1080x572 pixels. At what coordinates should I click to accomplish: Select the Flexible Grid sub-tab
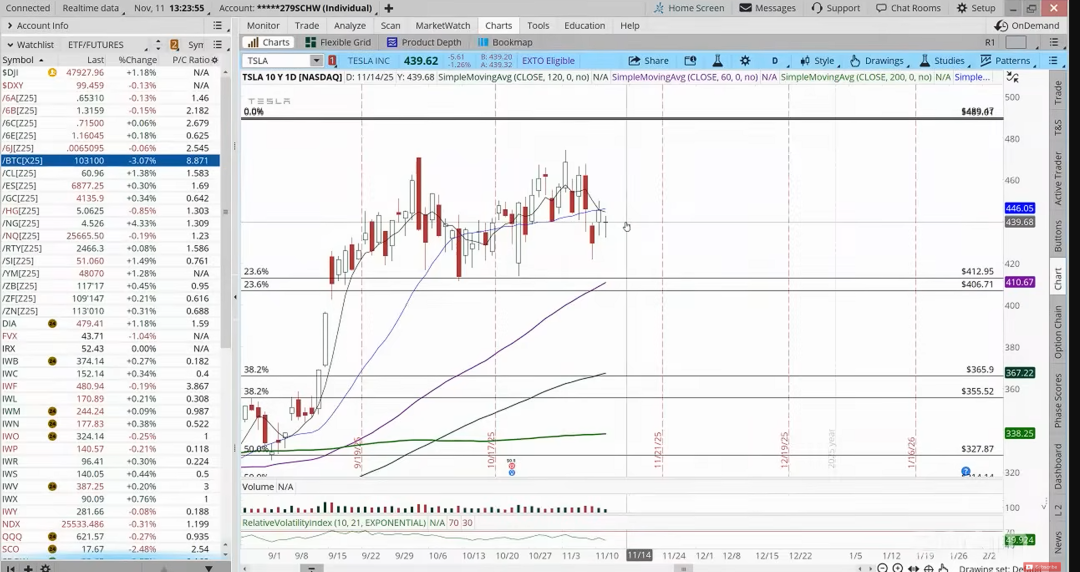(338, 42)
